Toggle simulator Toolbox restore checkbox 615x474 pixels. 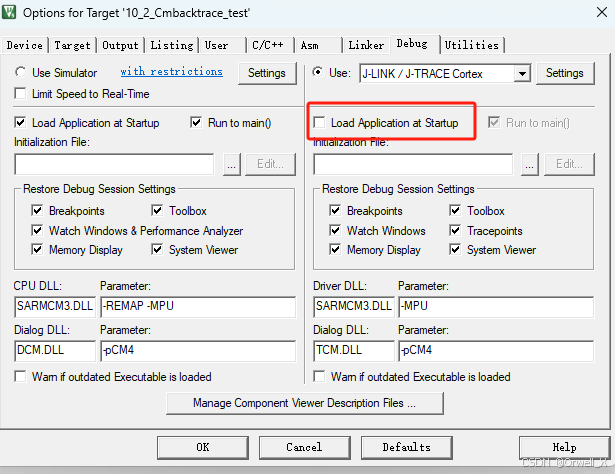(x=157, y=211)
